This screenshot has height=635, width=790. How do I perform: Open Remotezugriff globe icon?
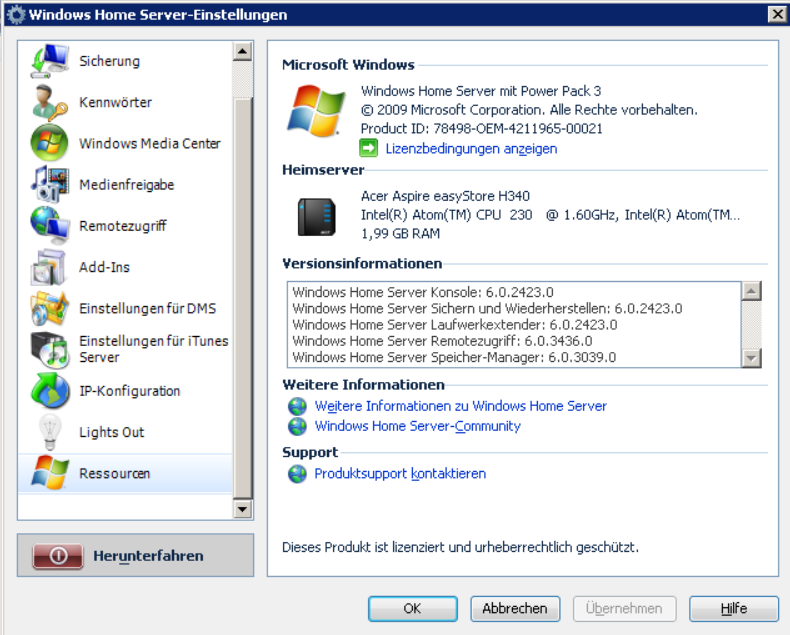[x=49, y=226]
